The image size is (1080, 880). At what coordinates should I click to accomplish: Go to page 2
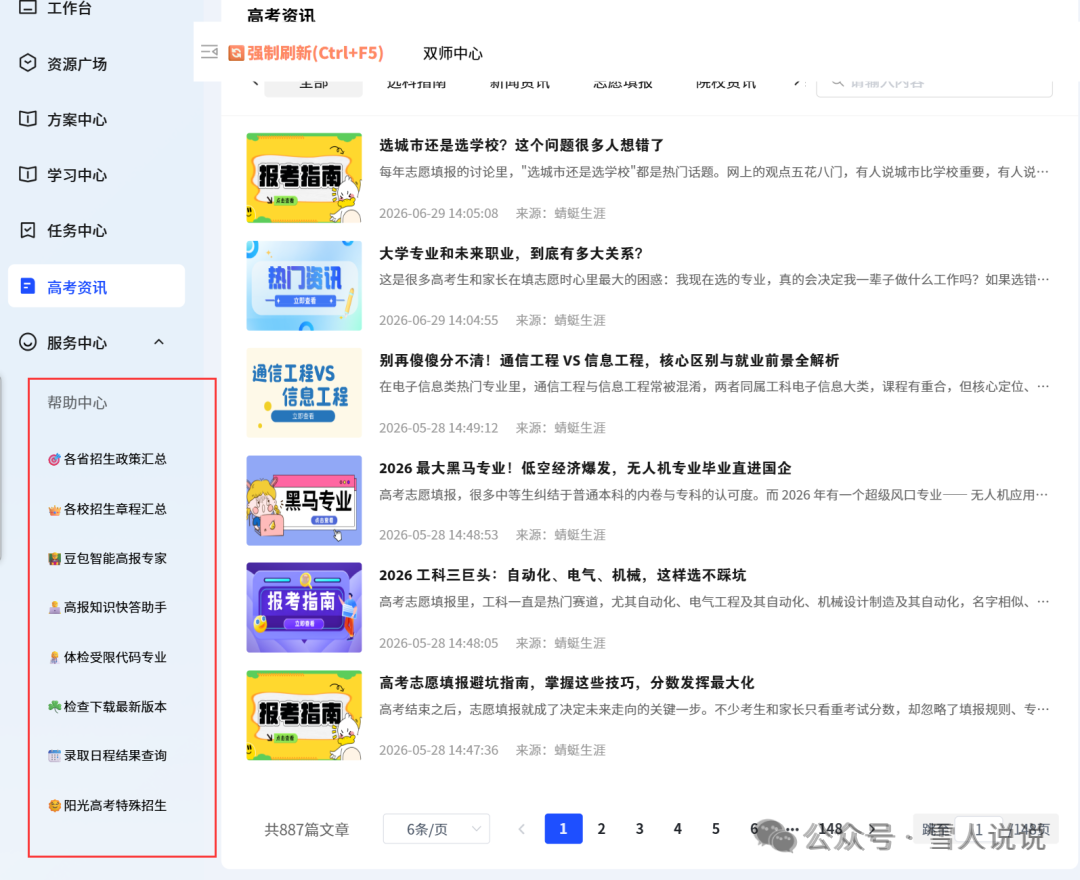[x=601, y=829]
